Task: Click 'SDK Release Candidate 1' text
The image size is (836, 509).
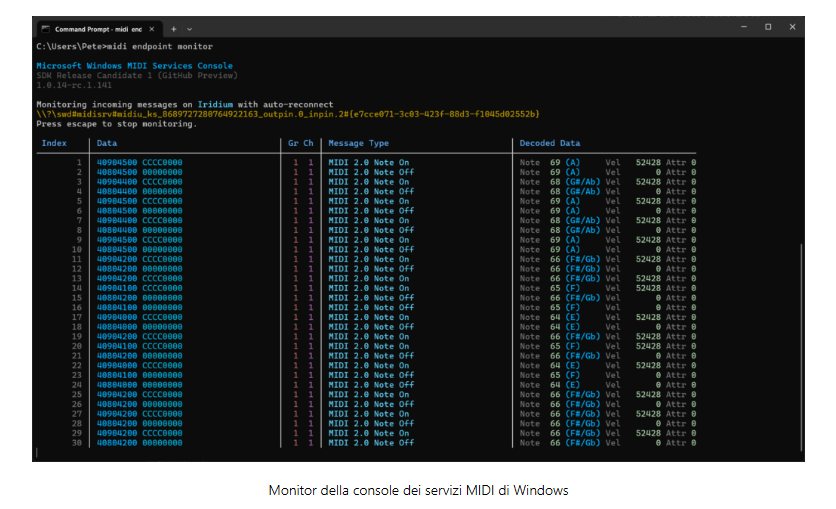Action: [94, 75]
